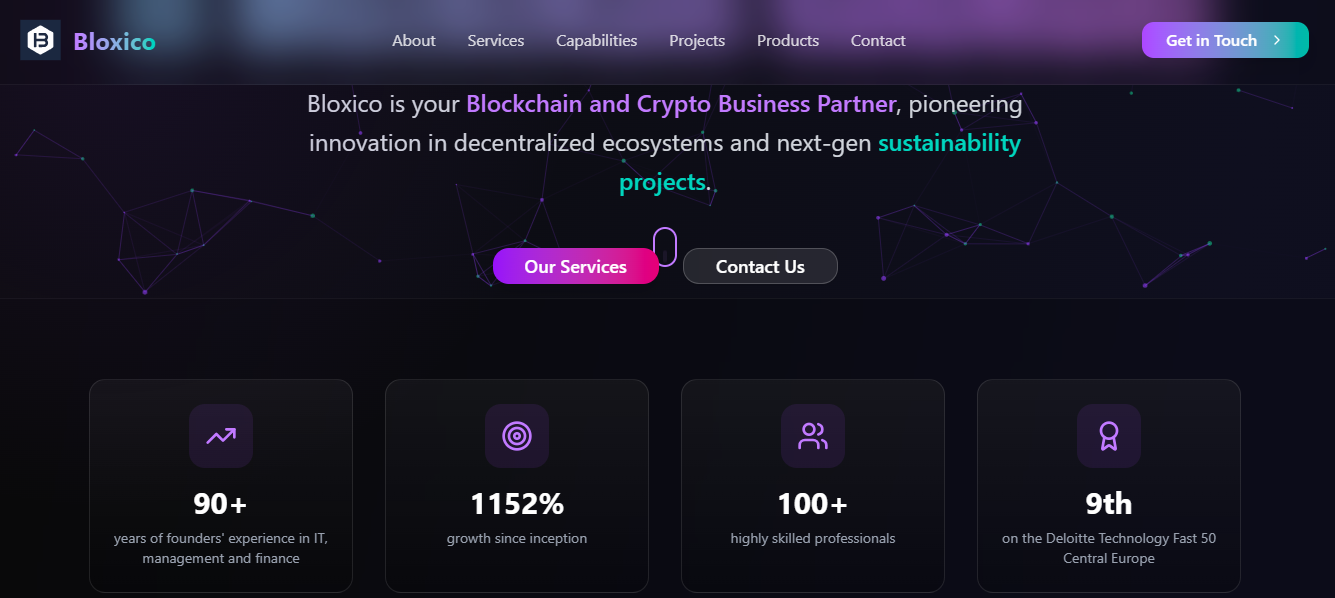Screen dimensions: 1335x598
Task: Open the About menu item
Action: click(413, 41)
